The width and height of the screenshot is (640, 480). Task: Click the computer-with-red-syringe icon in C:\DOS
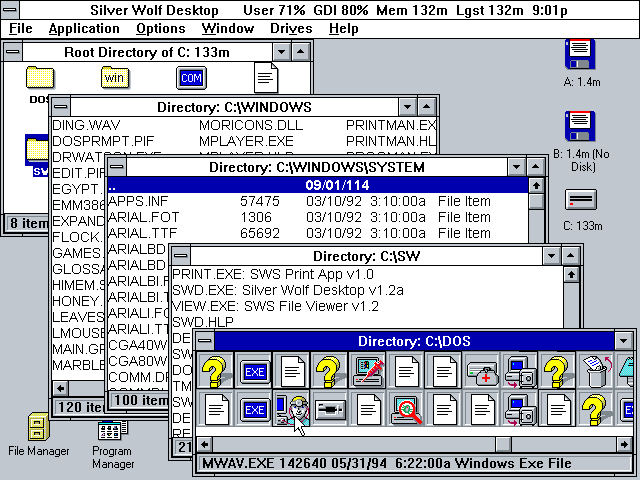click(368, 371)
